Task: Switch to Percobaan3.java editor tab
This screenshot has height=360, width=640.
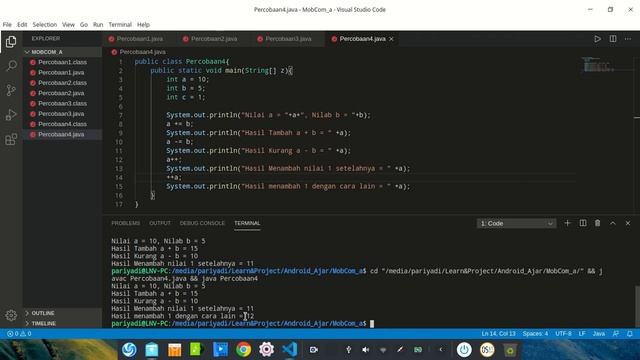Action: tap(288, 39)
